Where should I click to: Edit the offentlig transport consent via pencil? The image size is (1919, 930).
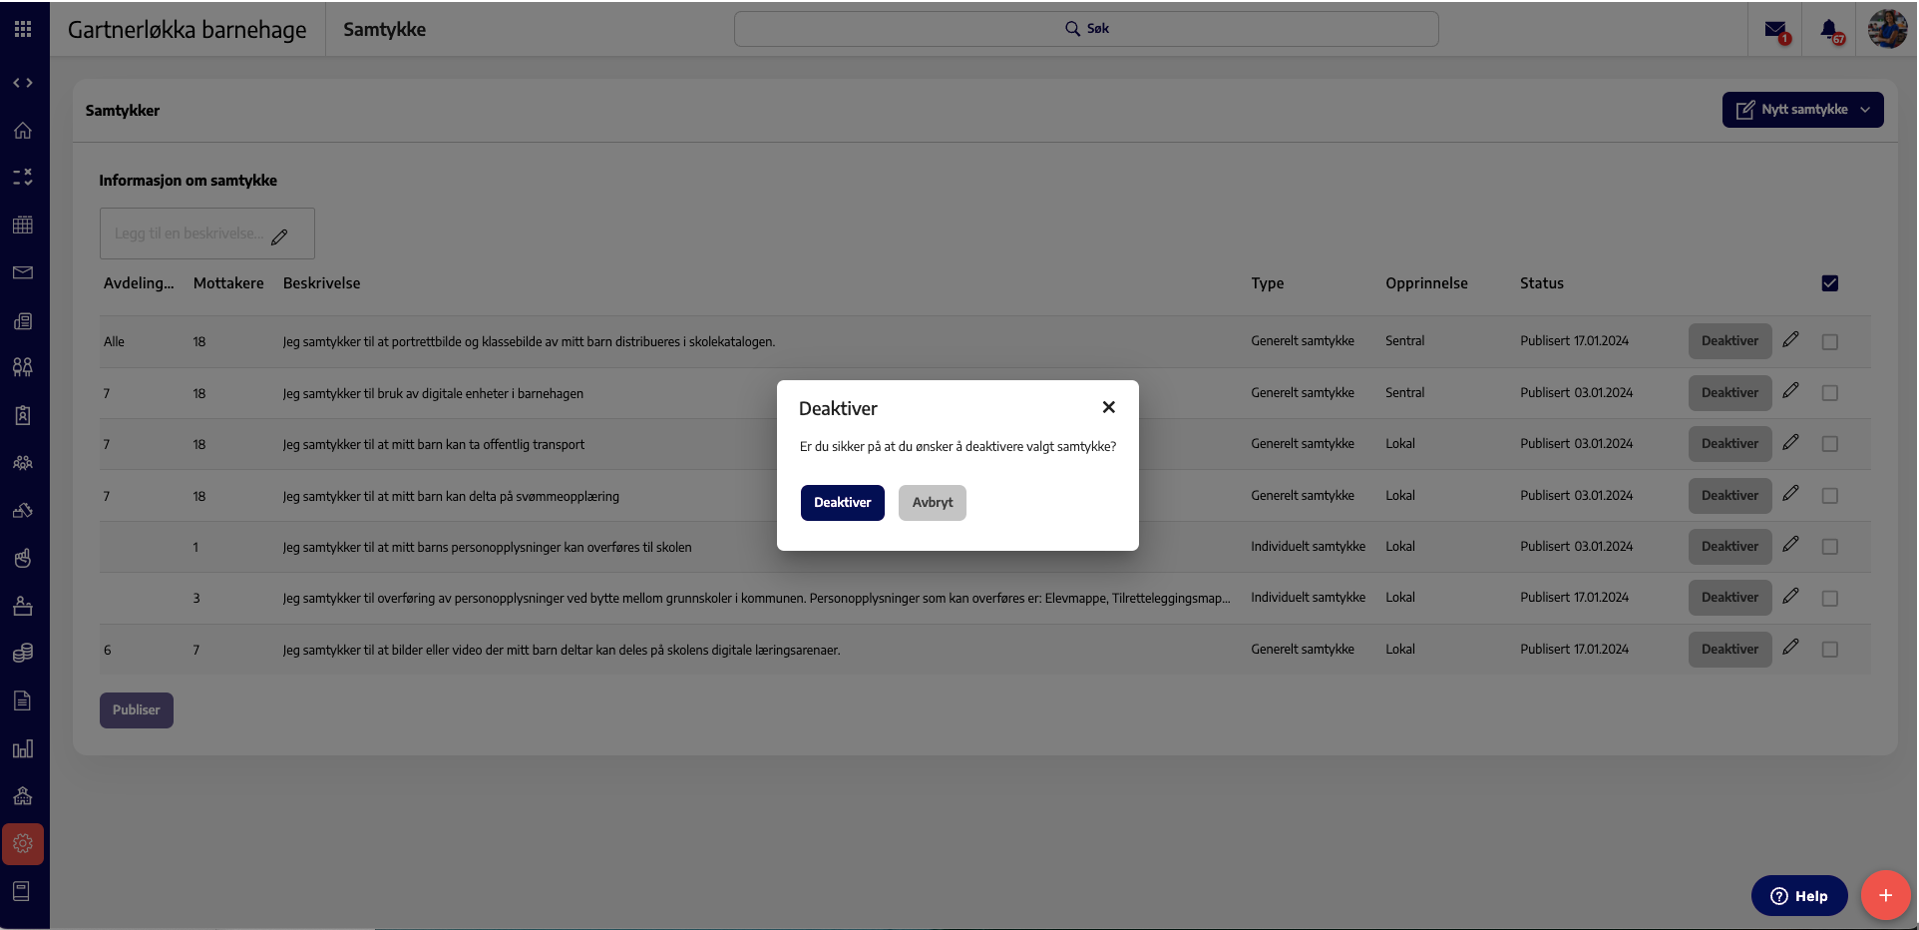1791,442
